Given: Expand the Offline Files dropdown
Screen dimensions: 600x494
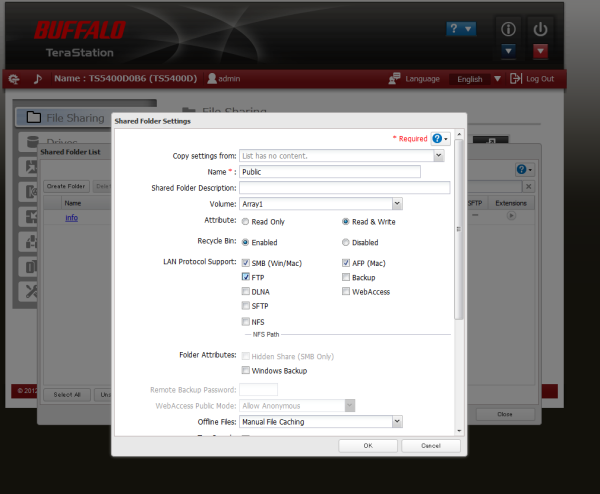Looking at the screenshot, I should (396, 422).
